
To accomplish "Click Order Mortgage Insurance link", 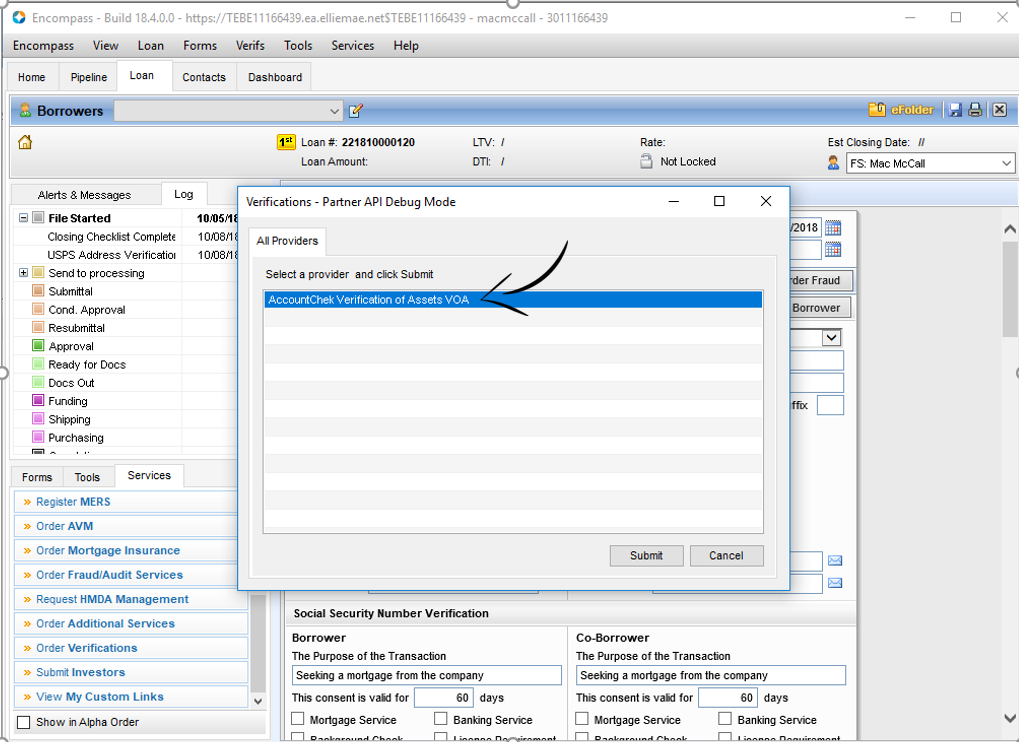I will (108, 550).
